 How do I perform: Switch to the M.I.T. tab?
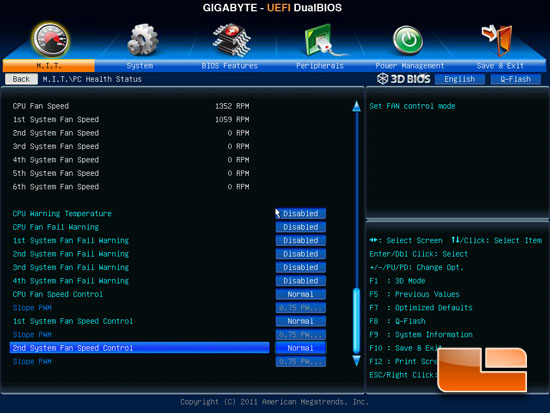click(48, 66)
